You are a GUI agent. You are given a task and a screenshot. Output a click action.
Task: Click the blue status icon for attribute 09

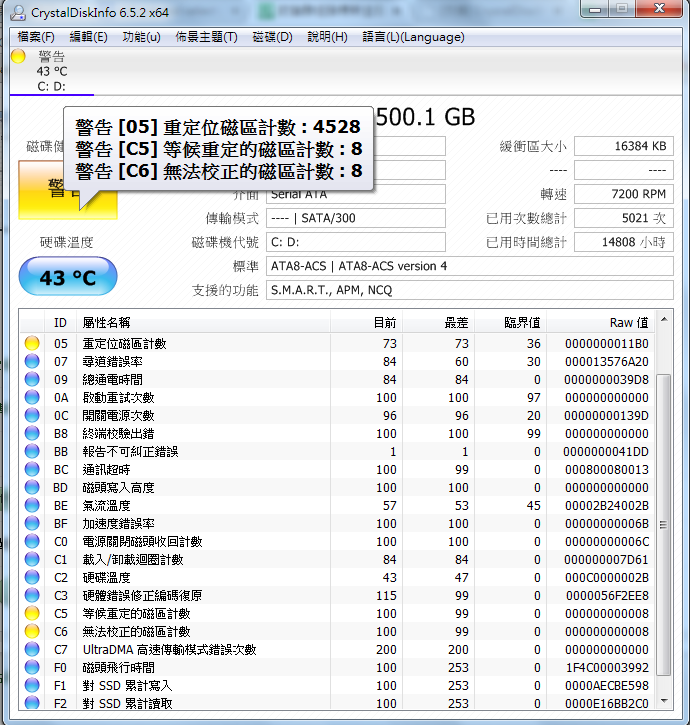point(32,379)
